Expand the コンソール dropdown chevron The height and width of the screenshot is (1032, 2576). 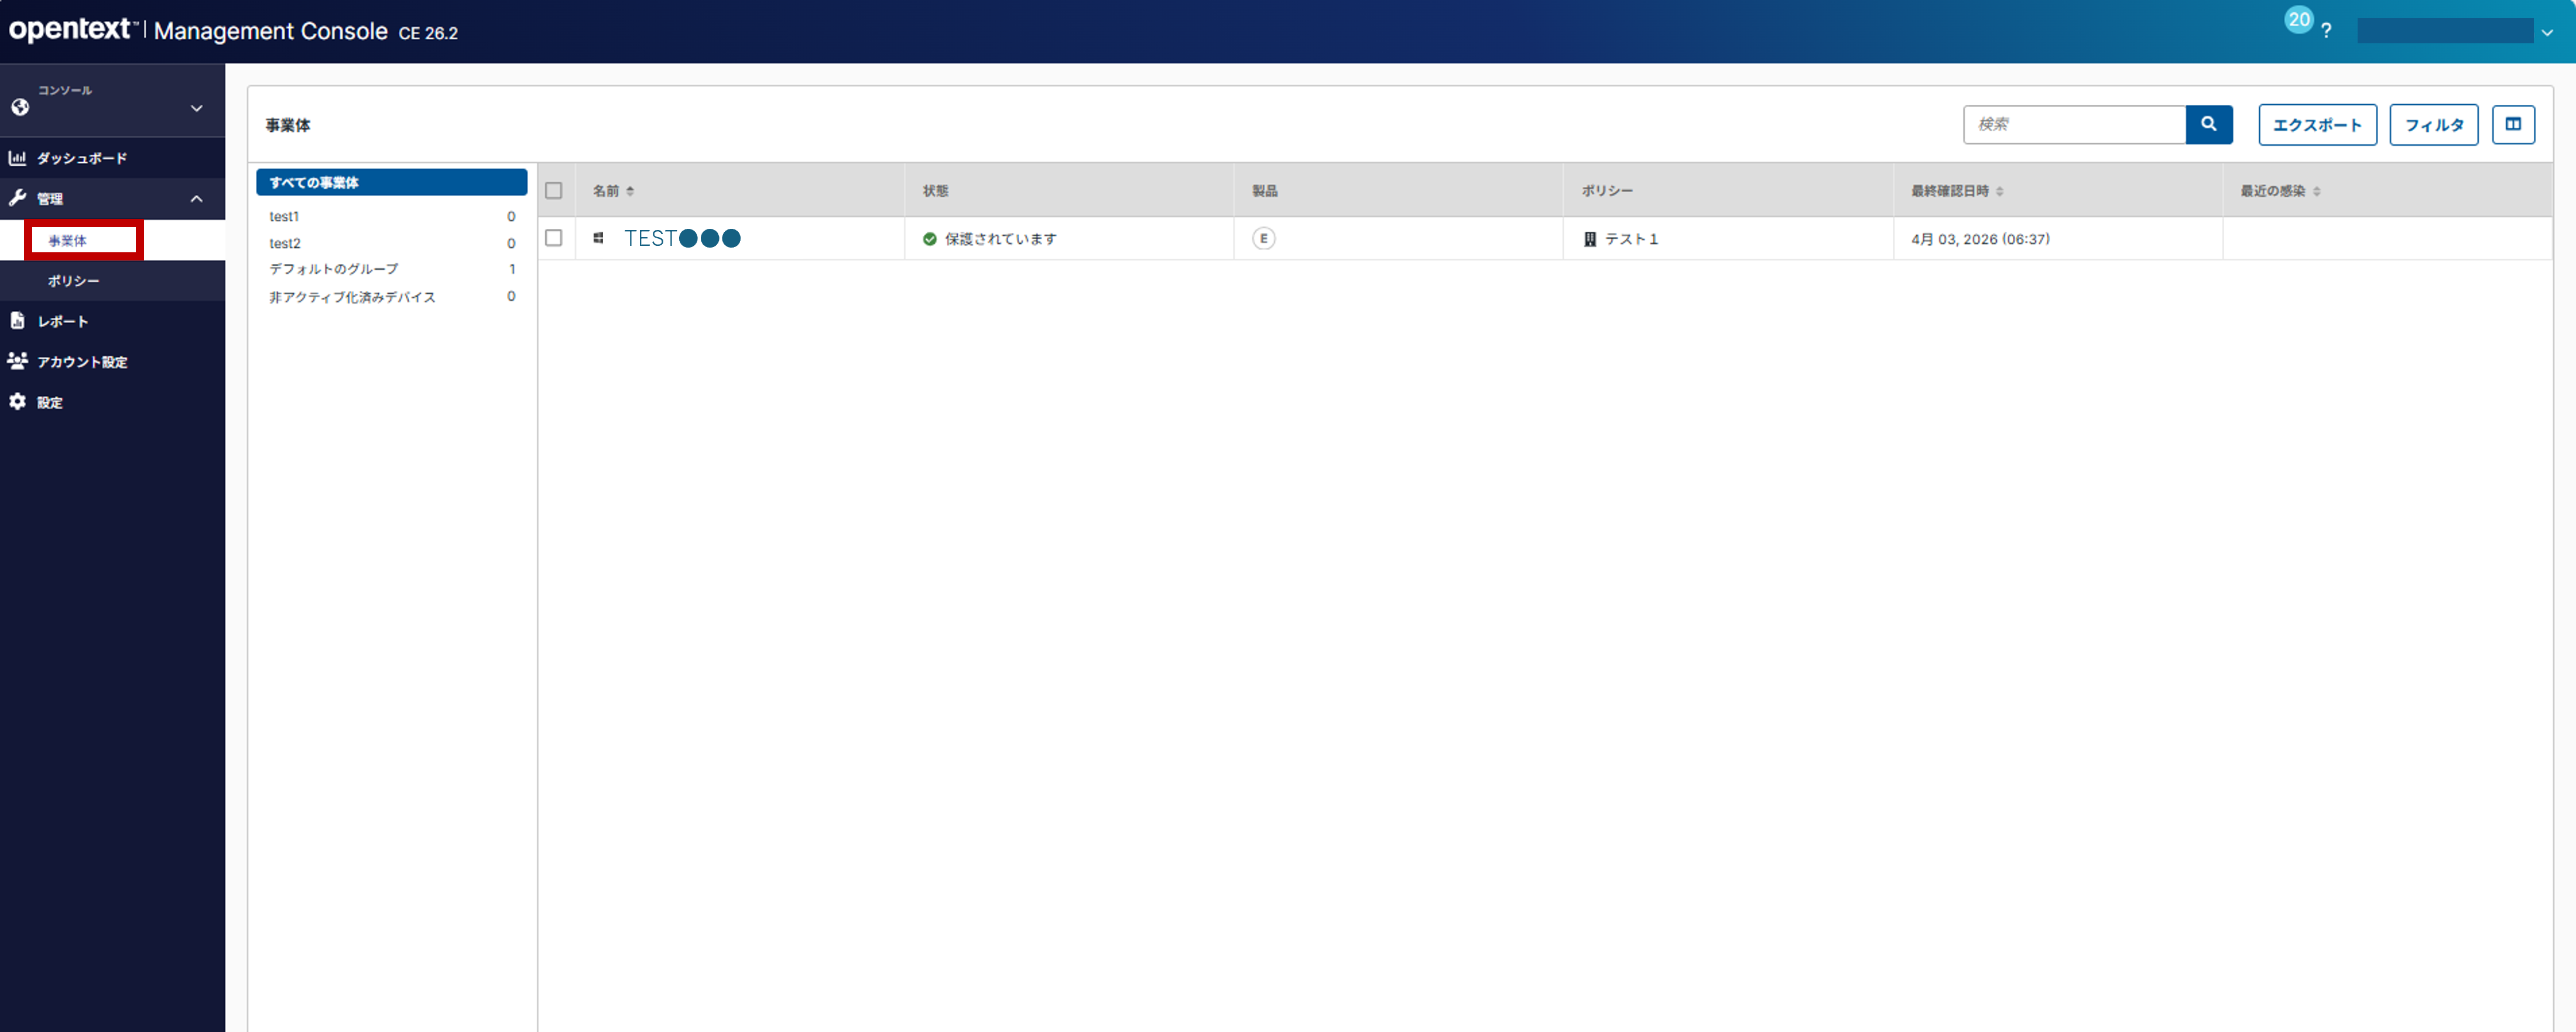[x=197, y=108]
